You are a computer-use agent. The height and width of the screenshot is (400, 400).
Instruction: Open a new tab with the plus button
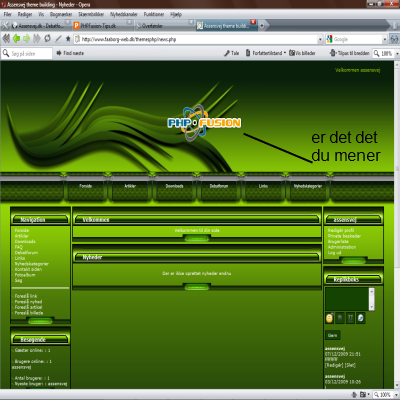[262, 26]
